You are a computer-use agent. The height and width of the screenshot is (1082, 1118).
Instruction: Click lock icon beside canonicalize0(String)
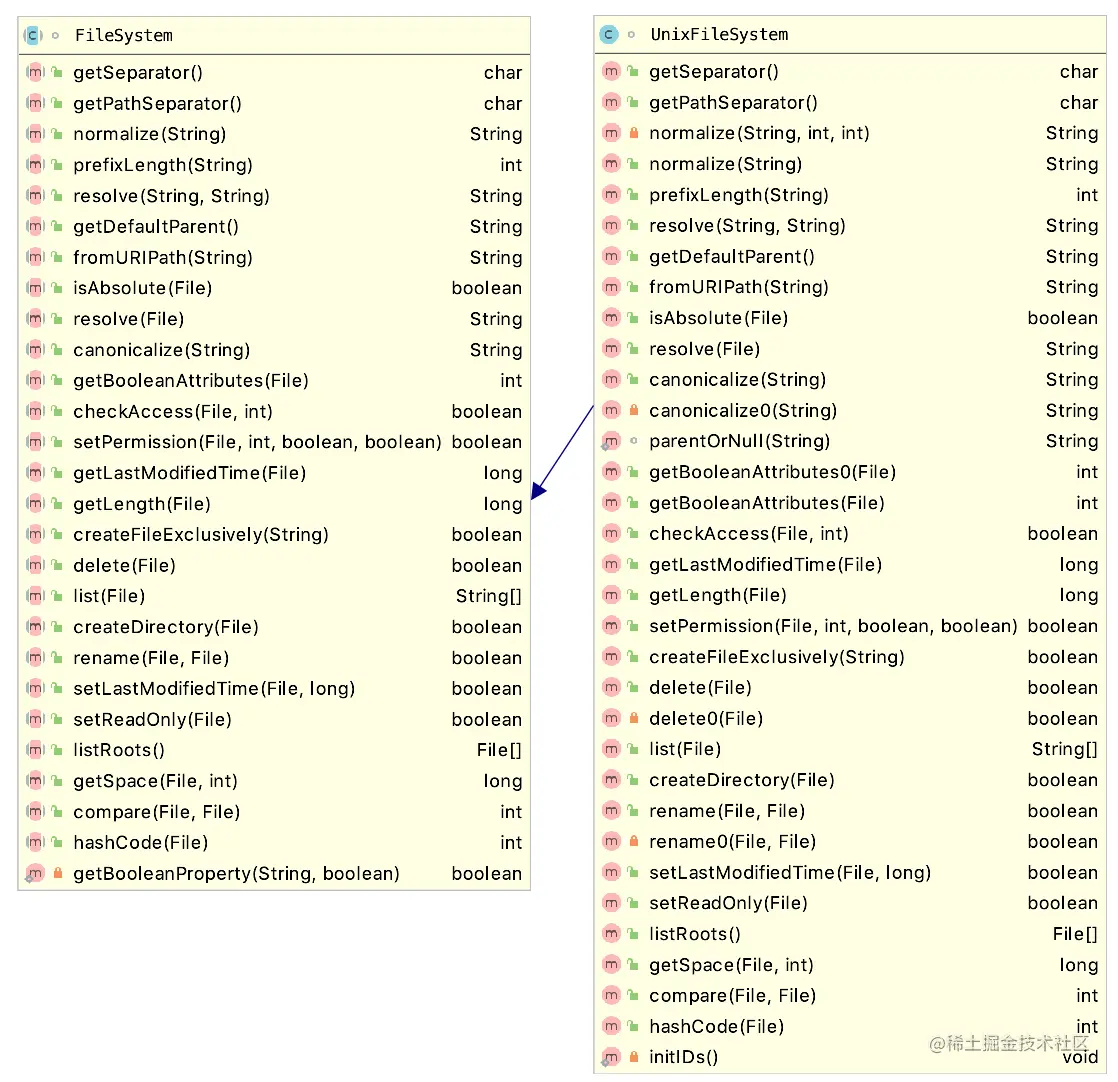pyautogui.click(x=634, y=410)
